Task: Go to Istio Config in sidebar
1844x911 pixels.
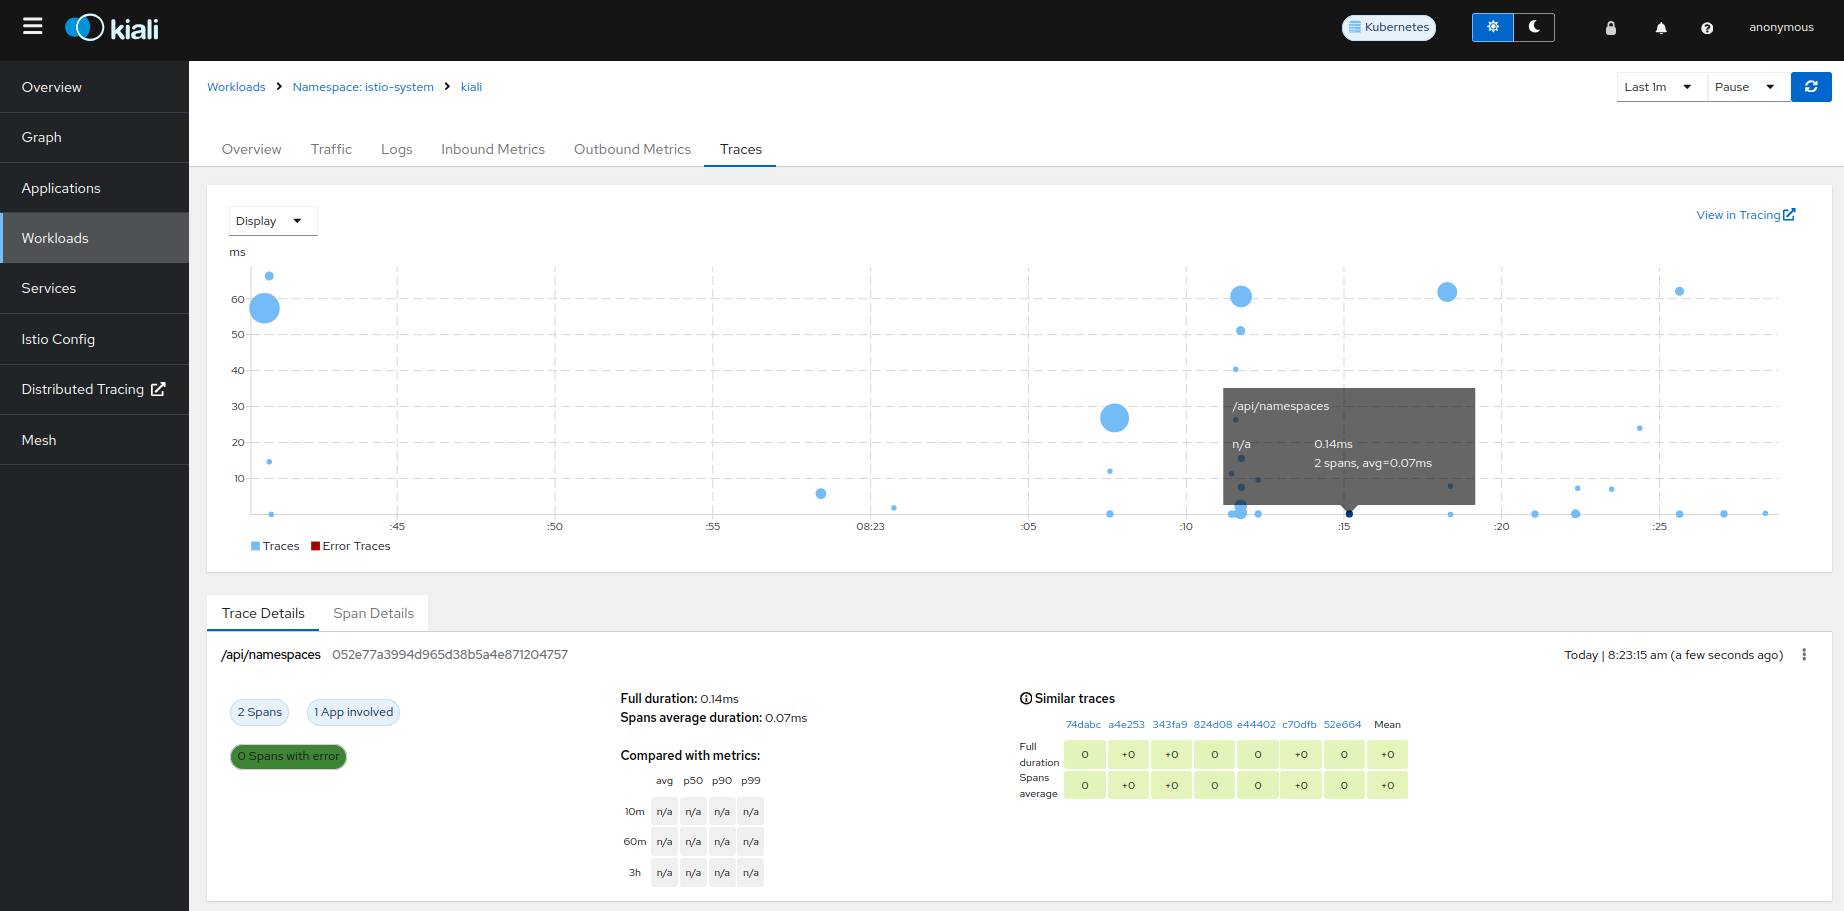Action: (x=58, y=339)
